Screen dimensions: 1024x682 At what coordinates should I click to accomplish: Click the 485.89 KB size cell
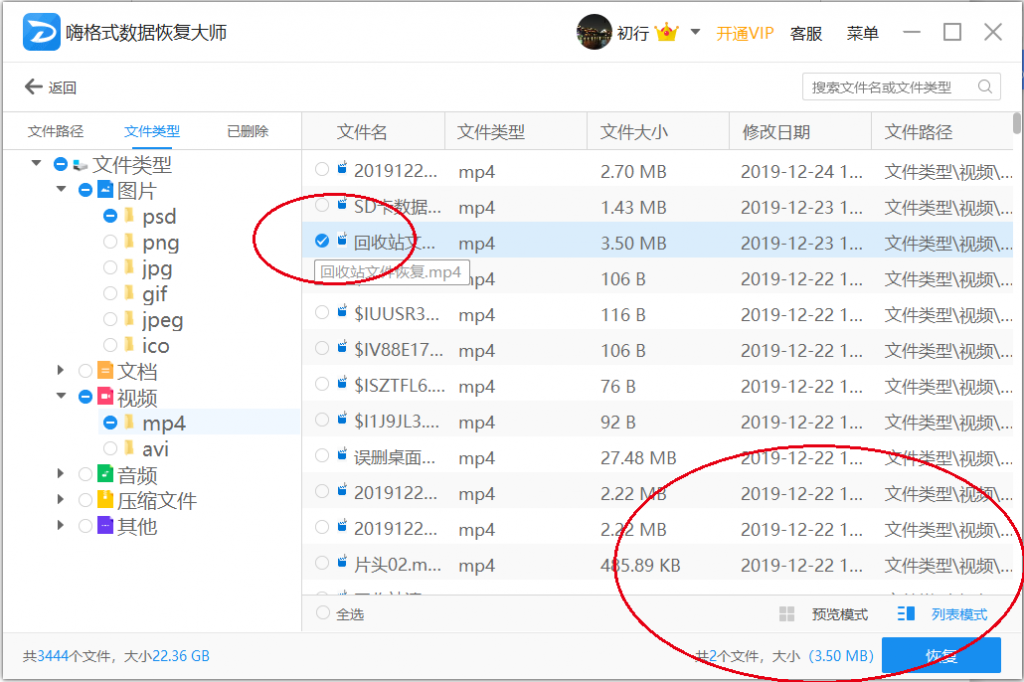point(640,565)
